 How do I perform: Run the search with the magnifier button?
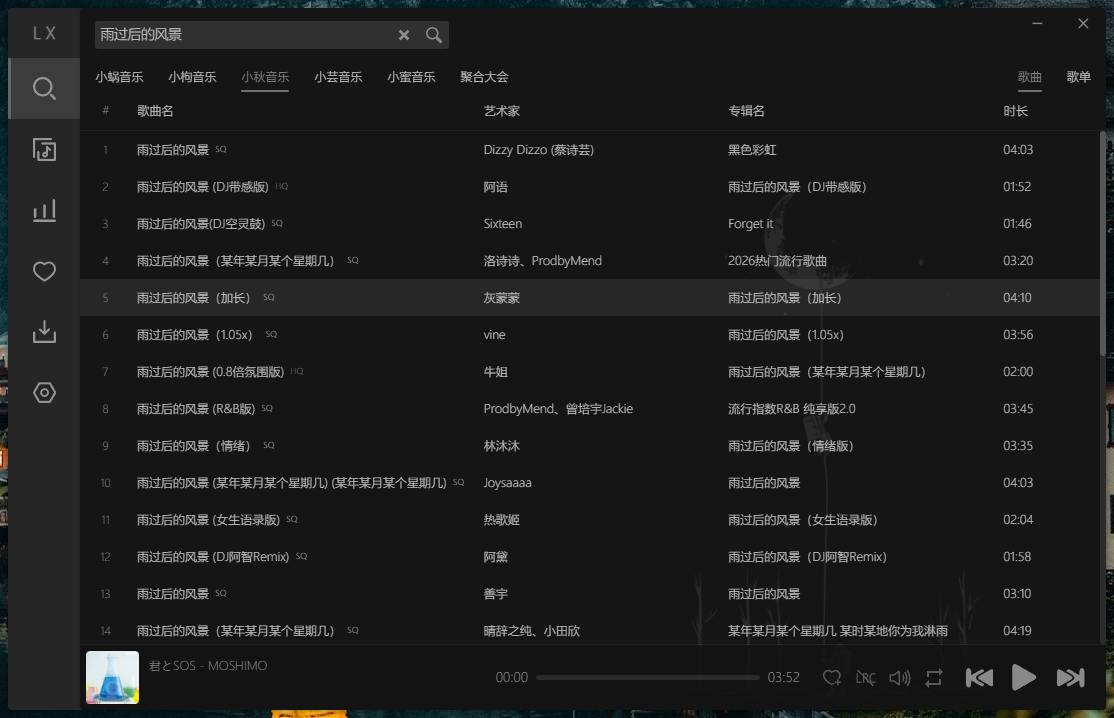(433, 35)
